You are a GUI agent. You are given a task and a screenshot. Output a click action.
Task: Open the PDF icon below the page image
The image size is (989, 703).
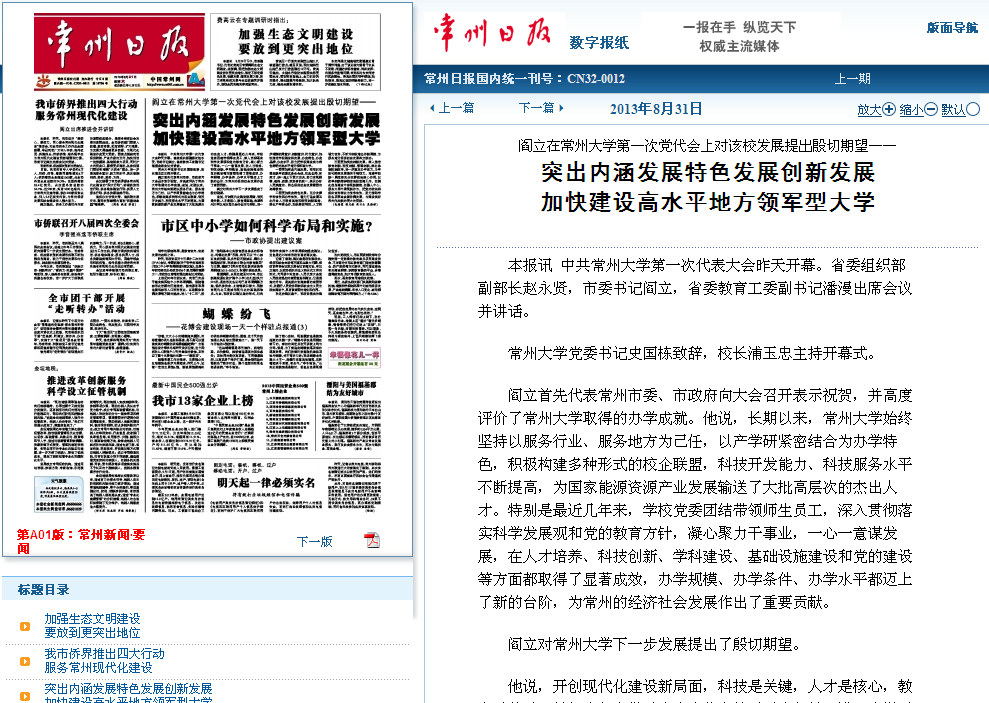372,540
